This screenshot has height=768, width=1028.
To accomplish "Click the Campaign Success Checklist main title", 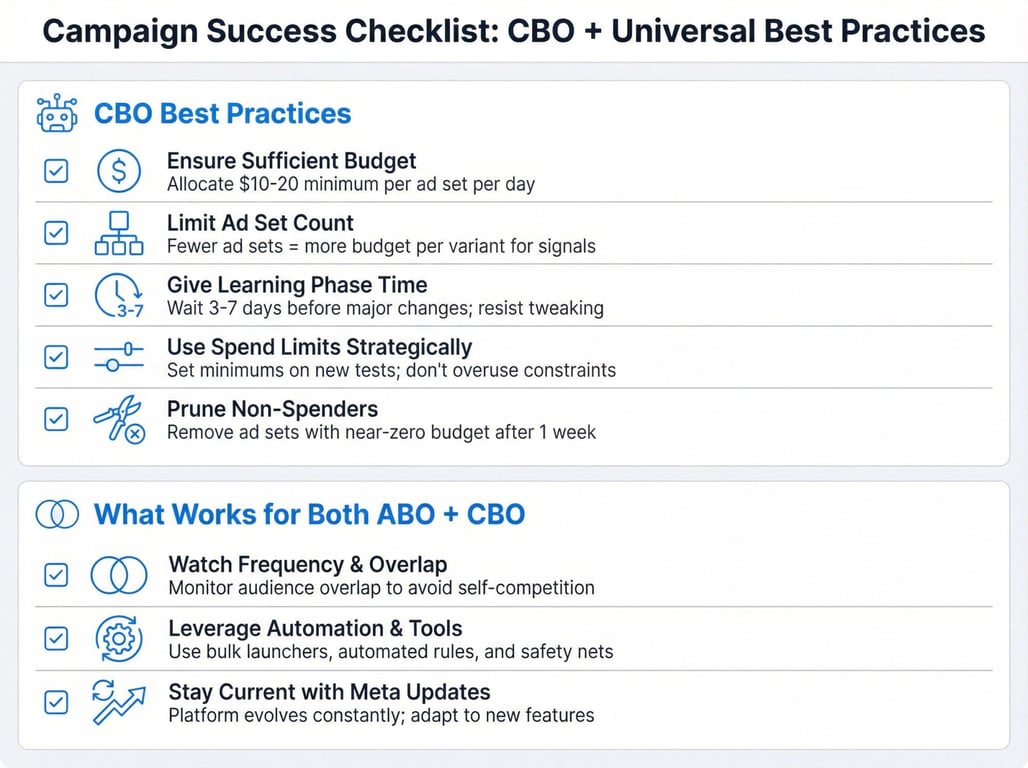I will pos(514,31).
